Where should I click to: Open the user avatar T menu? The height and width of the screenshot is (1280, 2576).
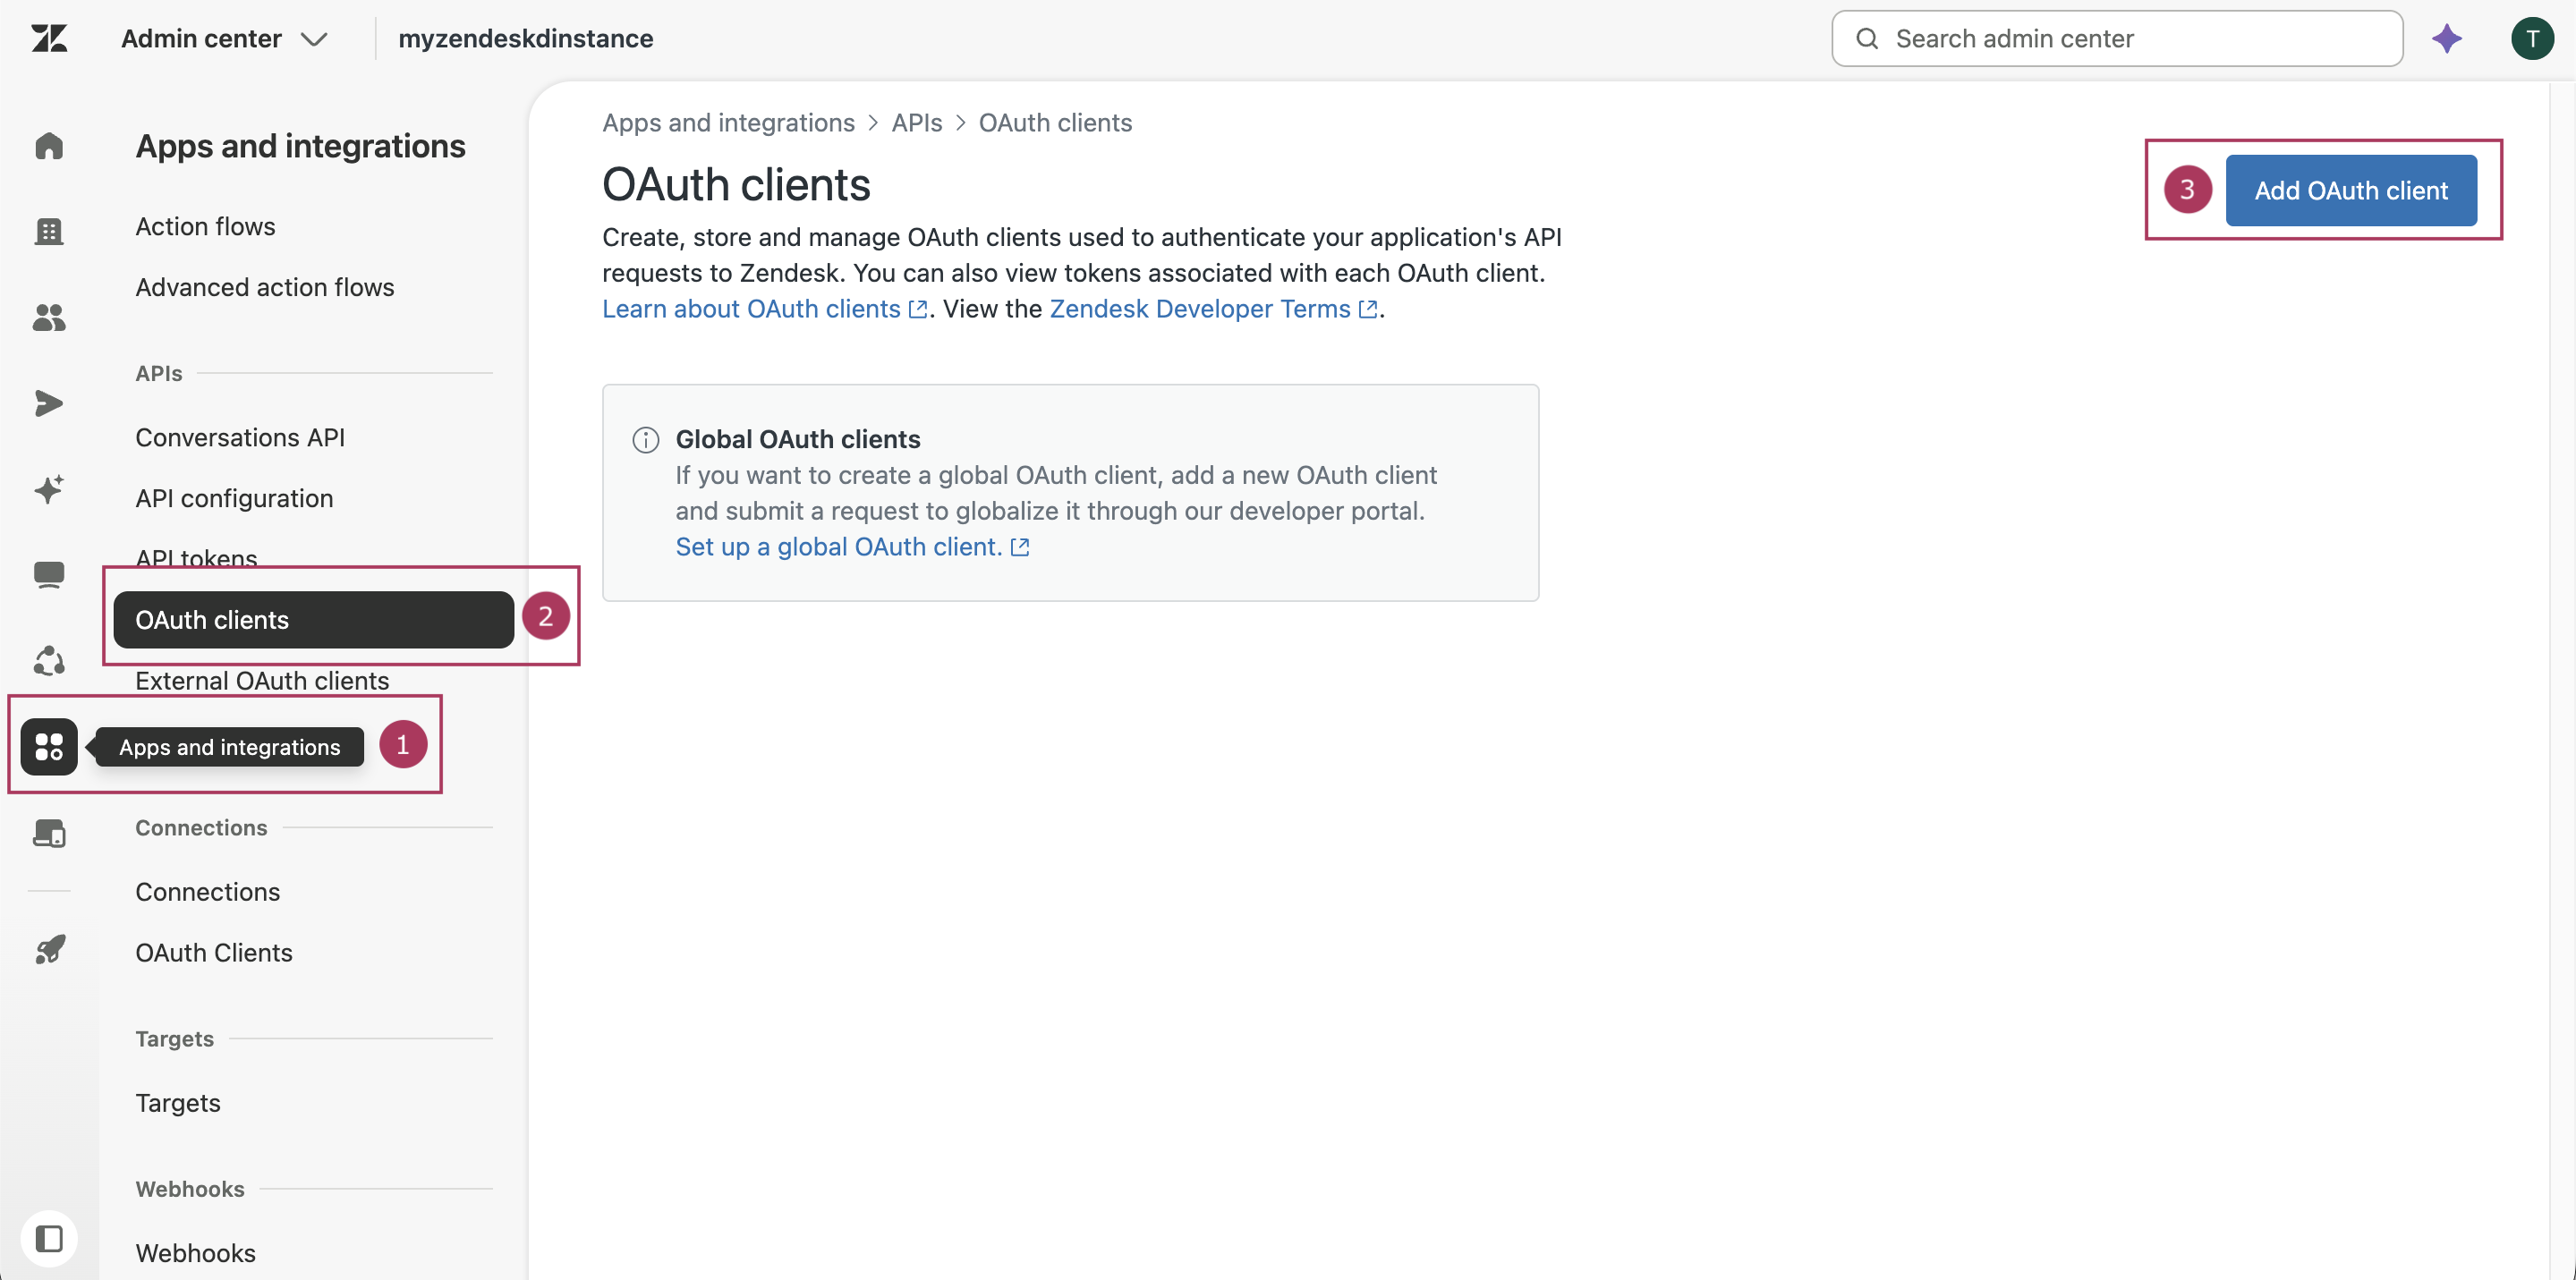(2532, 38)
